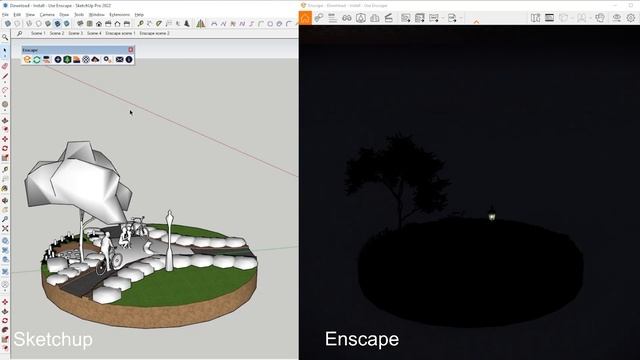This screenshot has height=360, width=640.
Task: Click the scene search magnifier icon
Action: (x=20, y=33)
